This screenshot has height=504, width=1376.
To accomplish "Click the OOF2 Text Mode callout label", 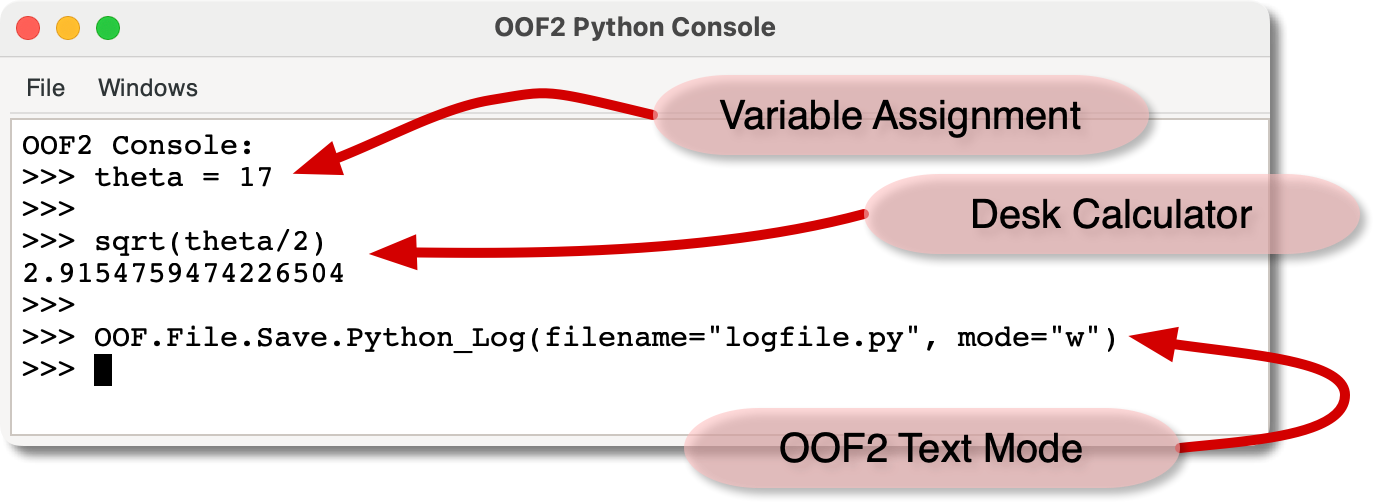I will pos(930,448).
